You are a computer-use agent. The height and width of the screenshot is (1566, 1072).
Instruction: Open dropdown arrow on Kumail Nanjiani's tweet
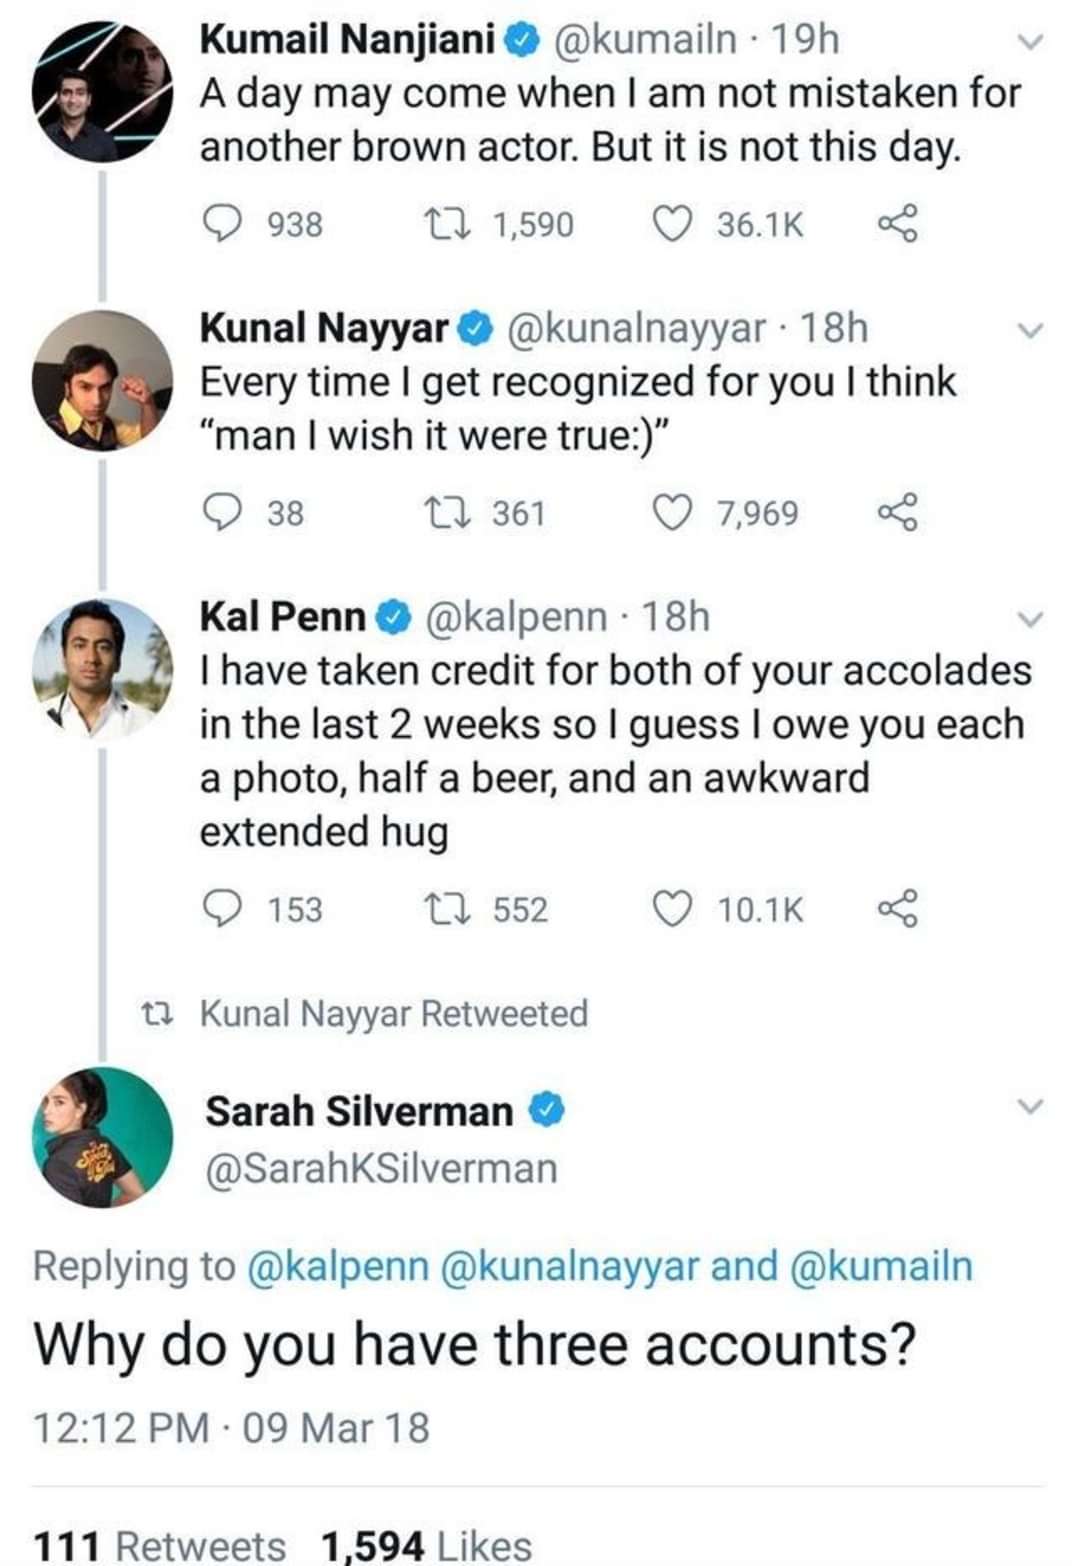point(1029,42)
